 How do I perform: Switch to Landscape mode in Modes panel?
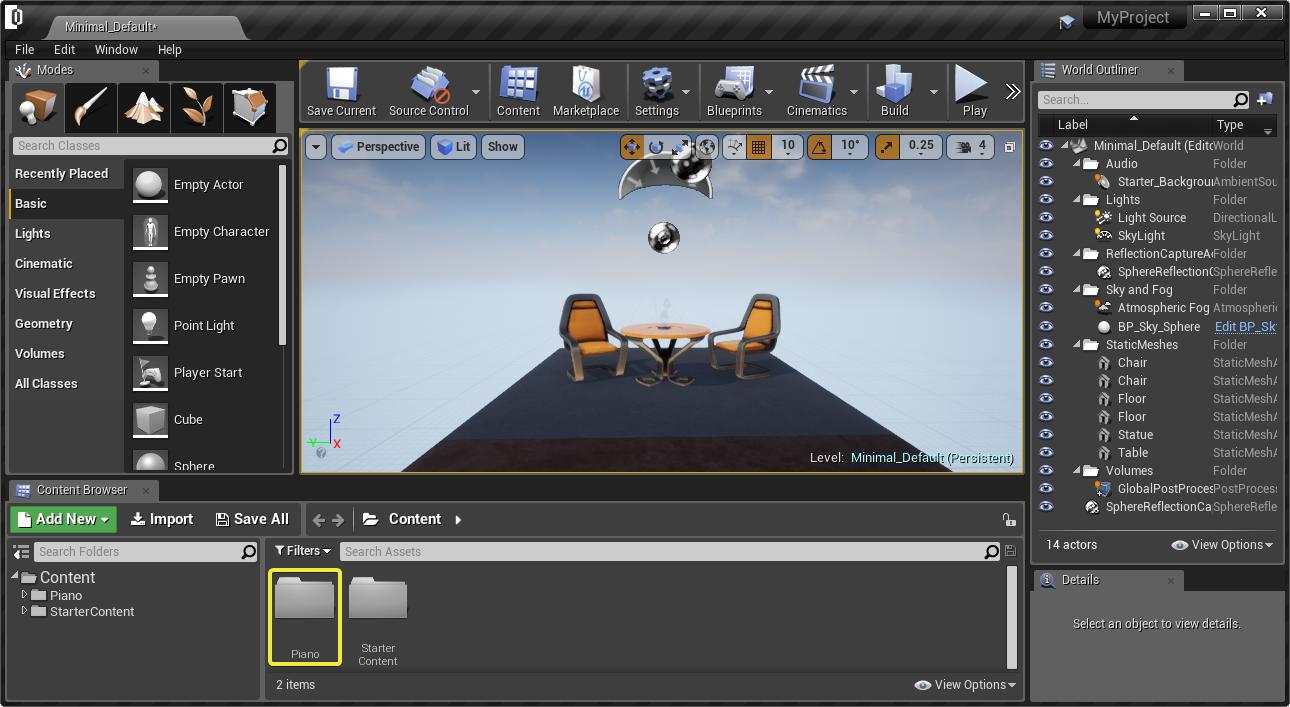pos(144,107)
